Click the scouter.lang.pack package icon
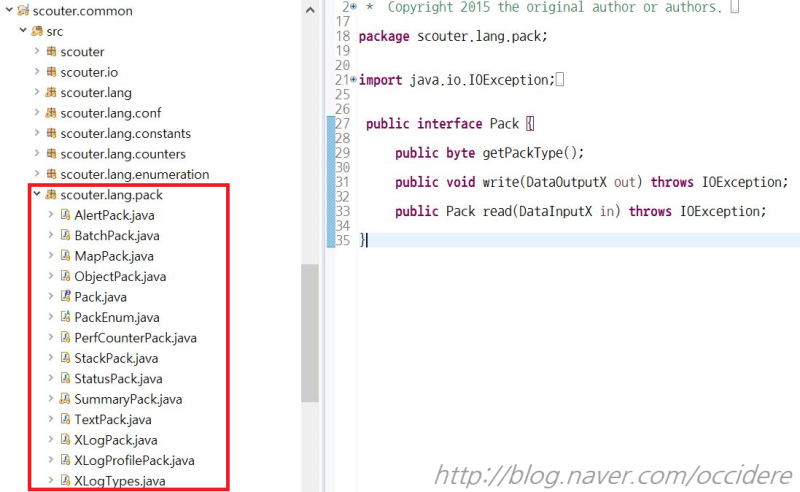 (51, 194)
